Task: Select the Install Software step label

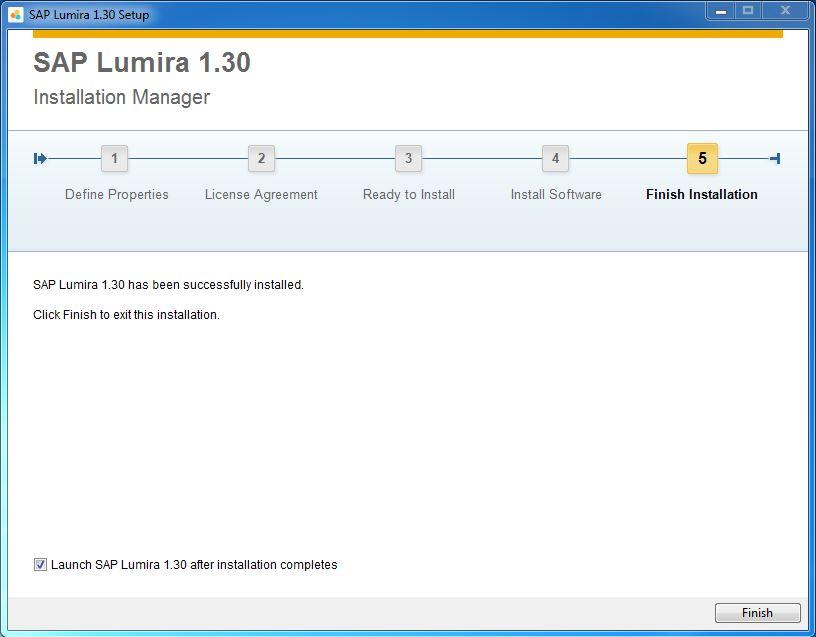Action: 556,195
